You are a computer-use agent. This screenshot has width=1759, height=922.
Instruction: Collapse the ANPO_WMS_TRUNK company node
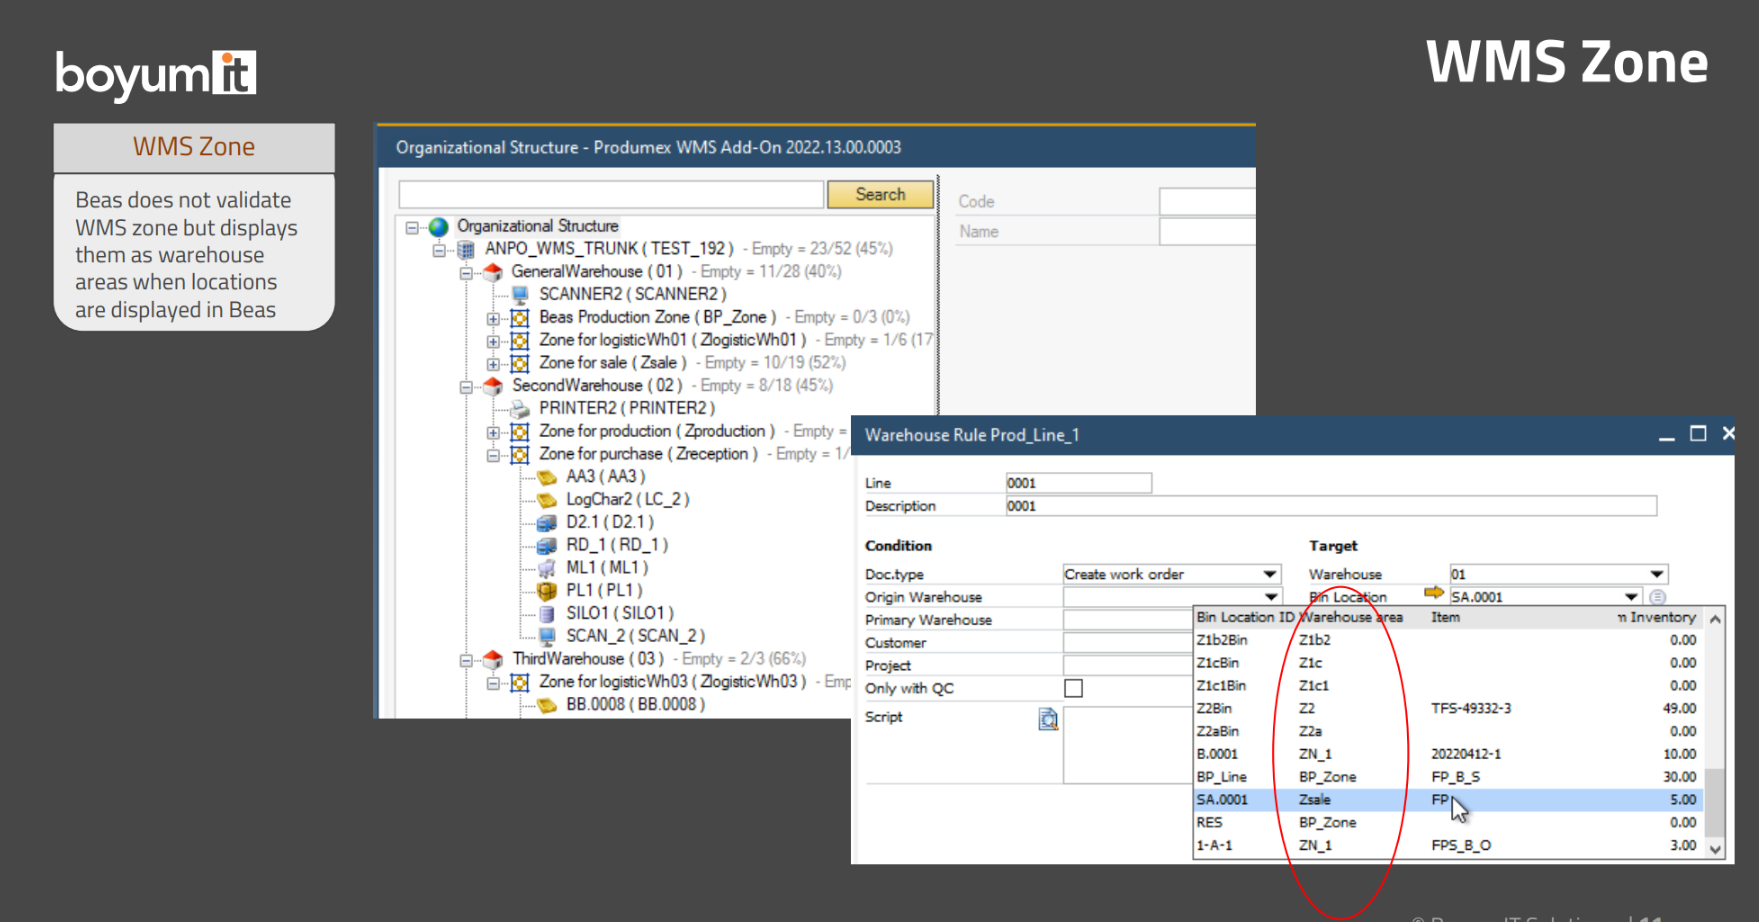coord(439,250)
